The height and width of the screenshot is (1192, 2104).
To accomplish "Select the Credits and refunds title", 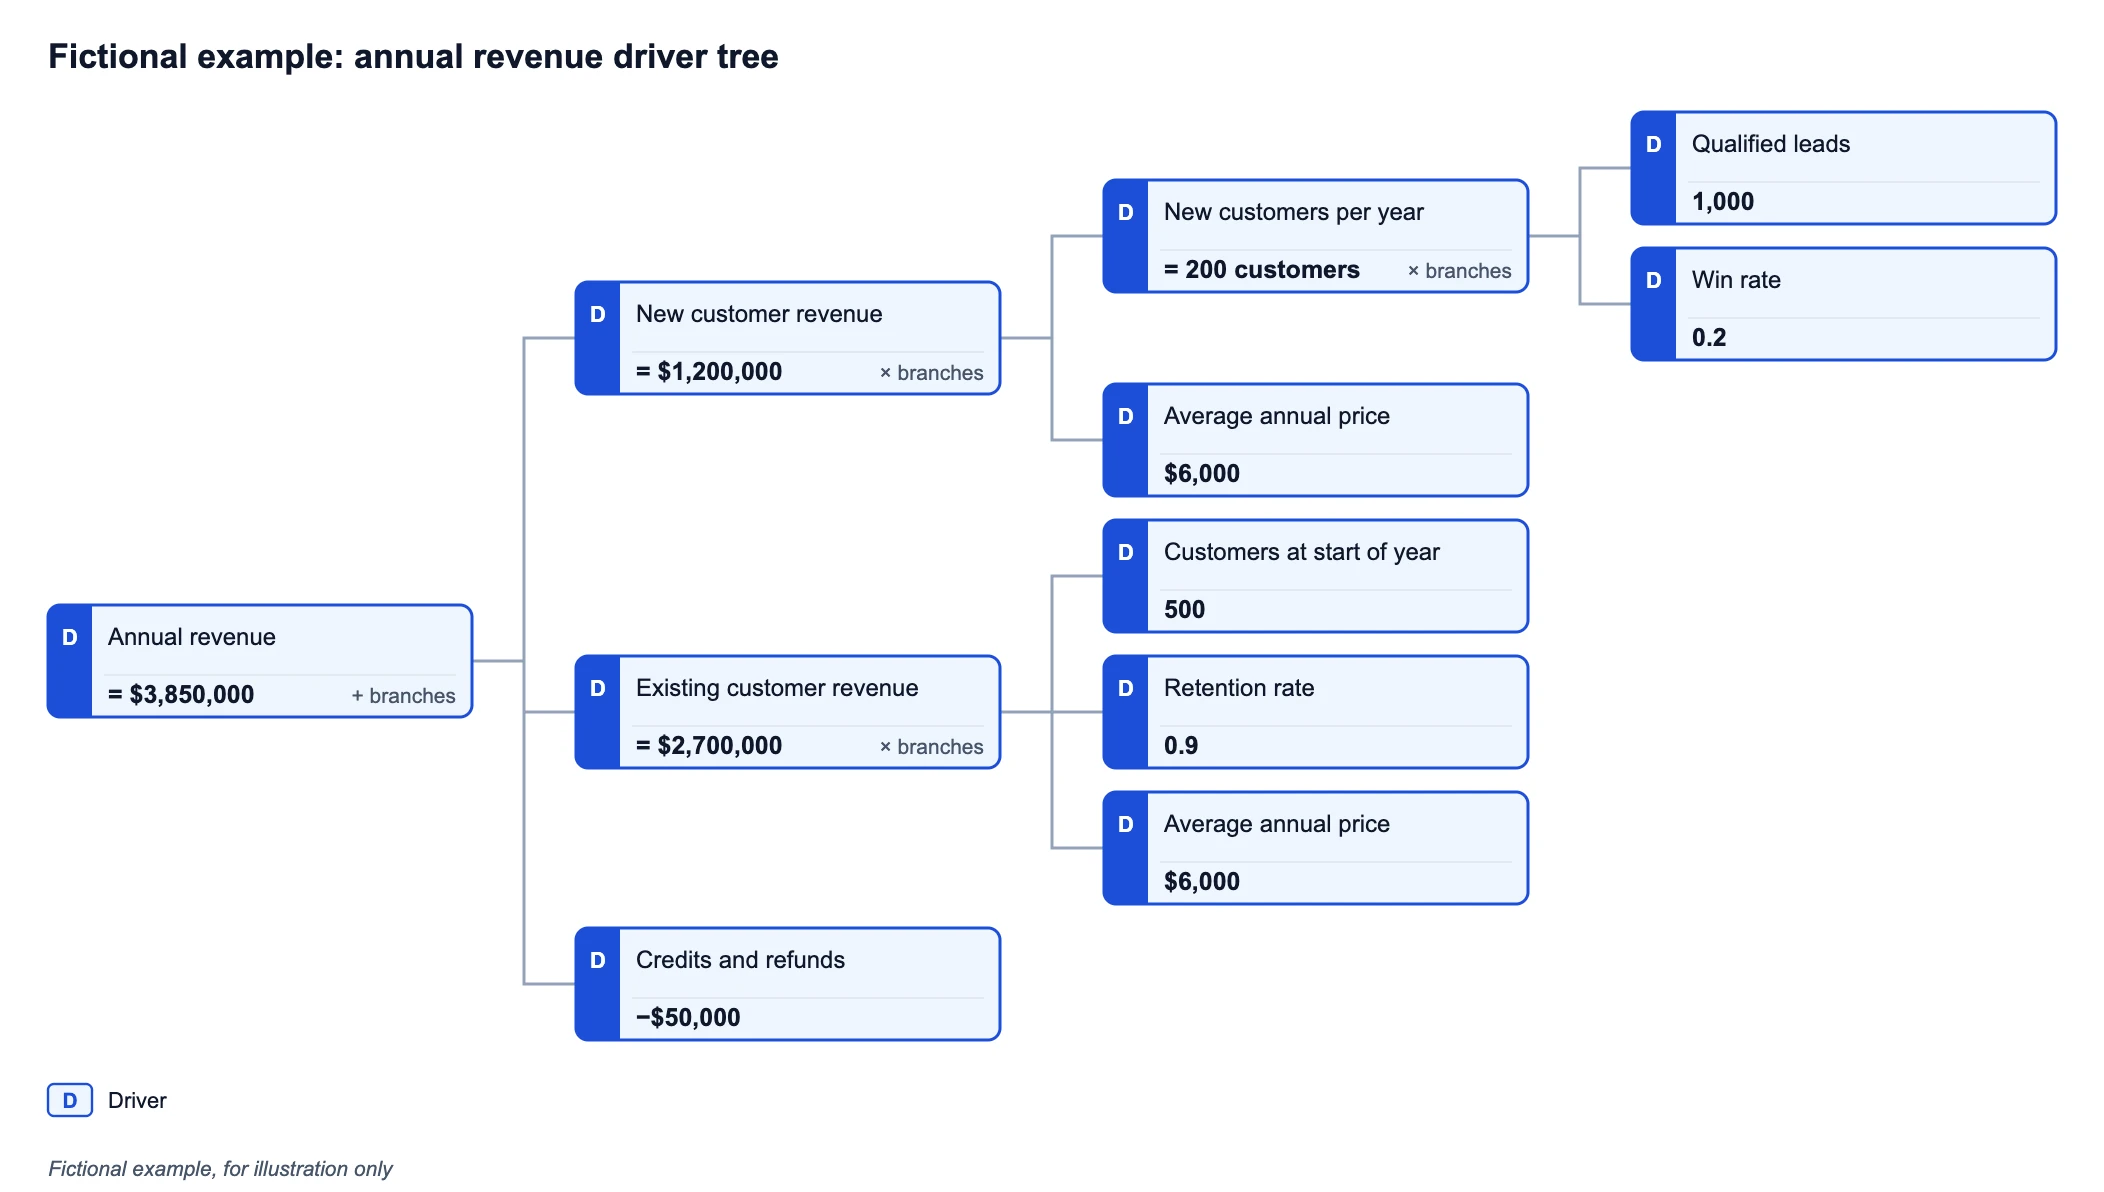I will click(740, 960).
